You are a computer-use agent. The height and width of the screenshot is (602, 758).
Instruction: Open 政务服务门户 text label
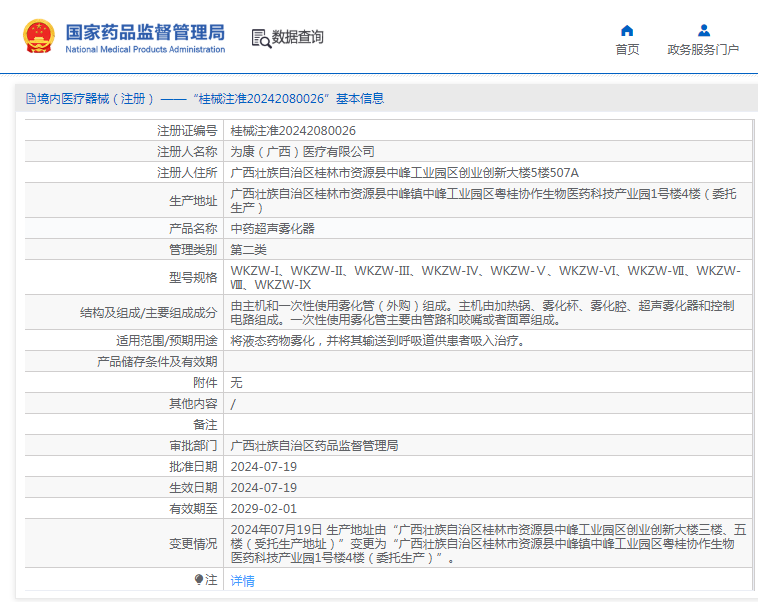pyautogui.click(x=703, y=50)
